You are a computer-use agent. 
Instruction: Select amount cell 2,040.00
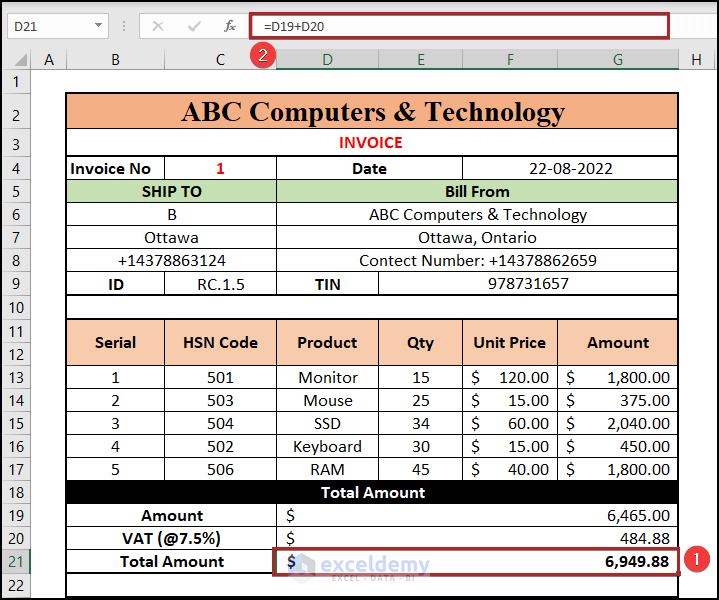[618, 423]
